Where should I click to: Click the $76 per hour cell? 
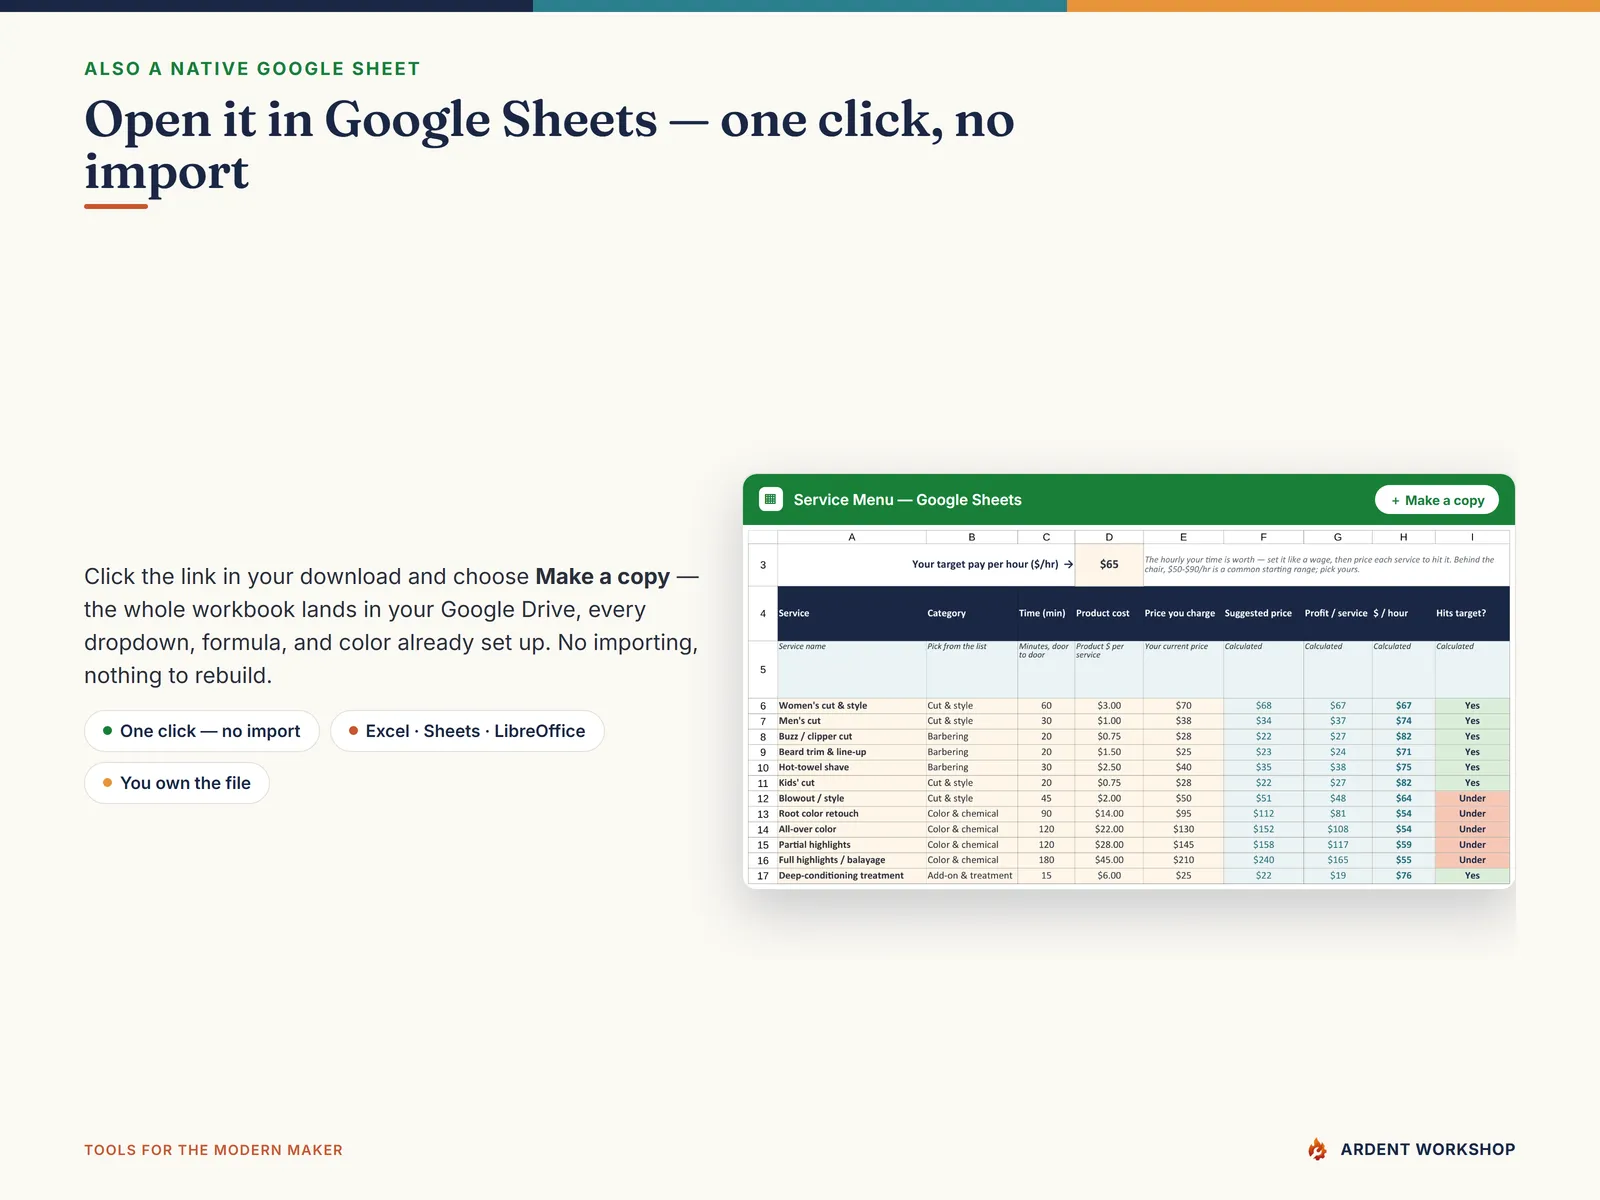[x=1403, y=876]
